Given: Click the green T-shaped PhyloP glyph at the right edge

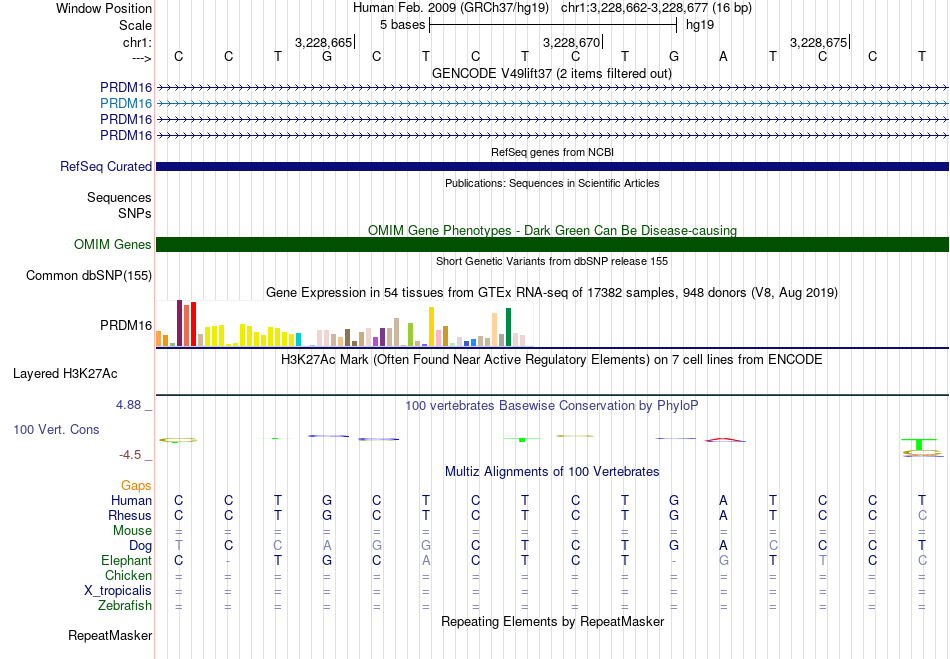Looking at the screenshot, I should click(919, 445).
